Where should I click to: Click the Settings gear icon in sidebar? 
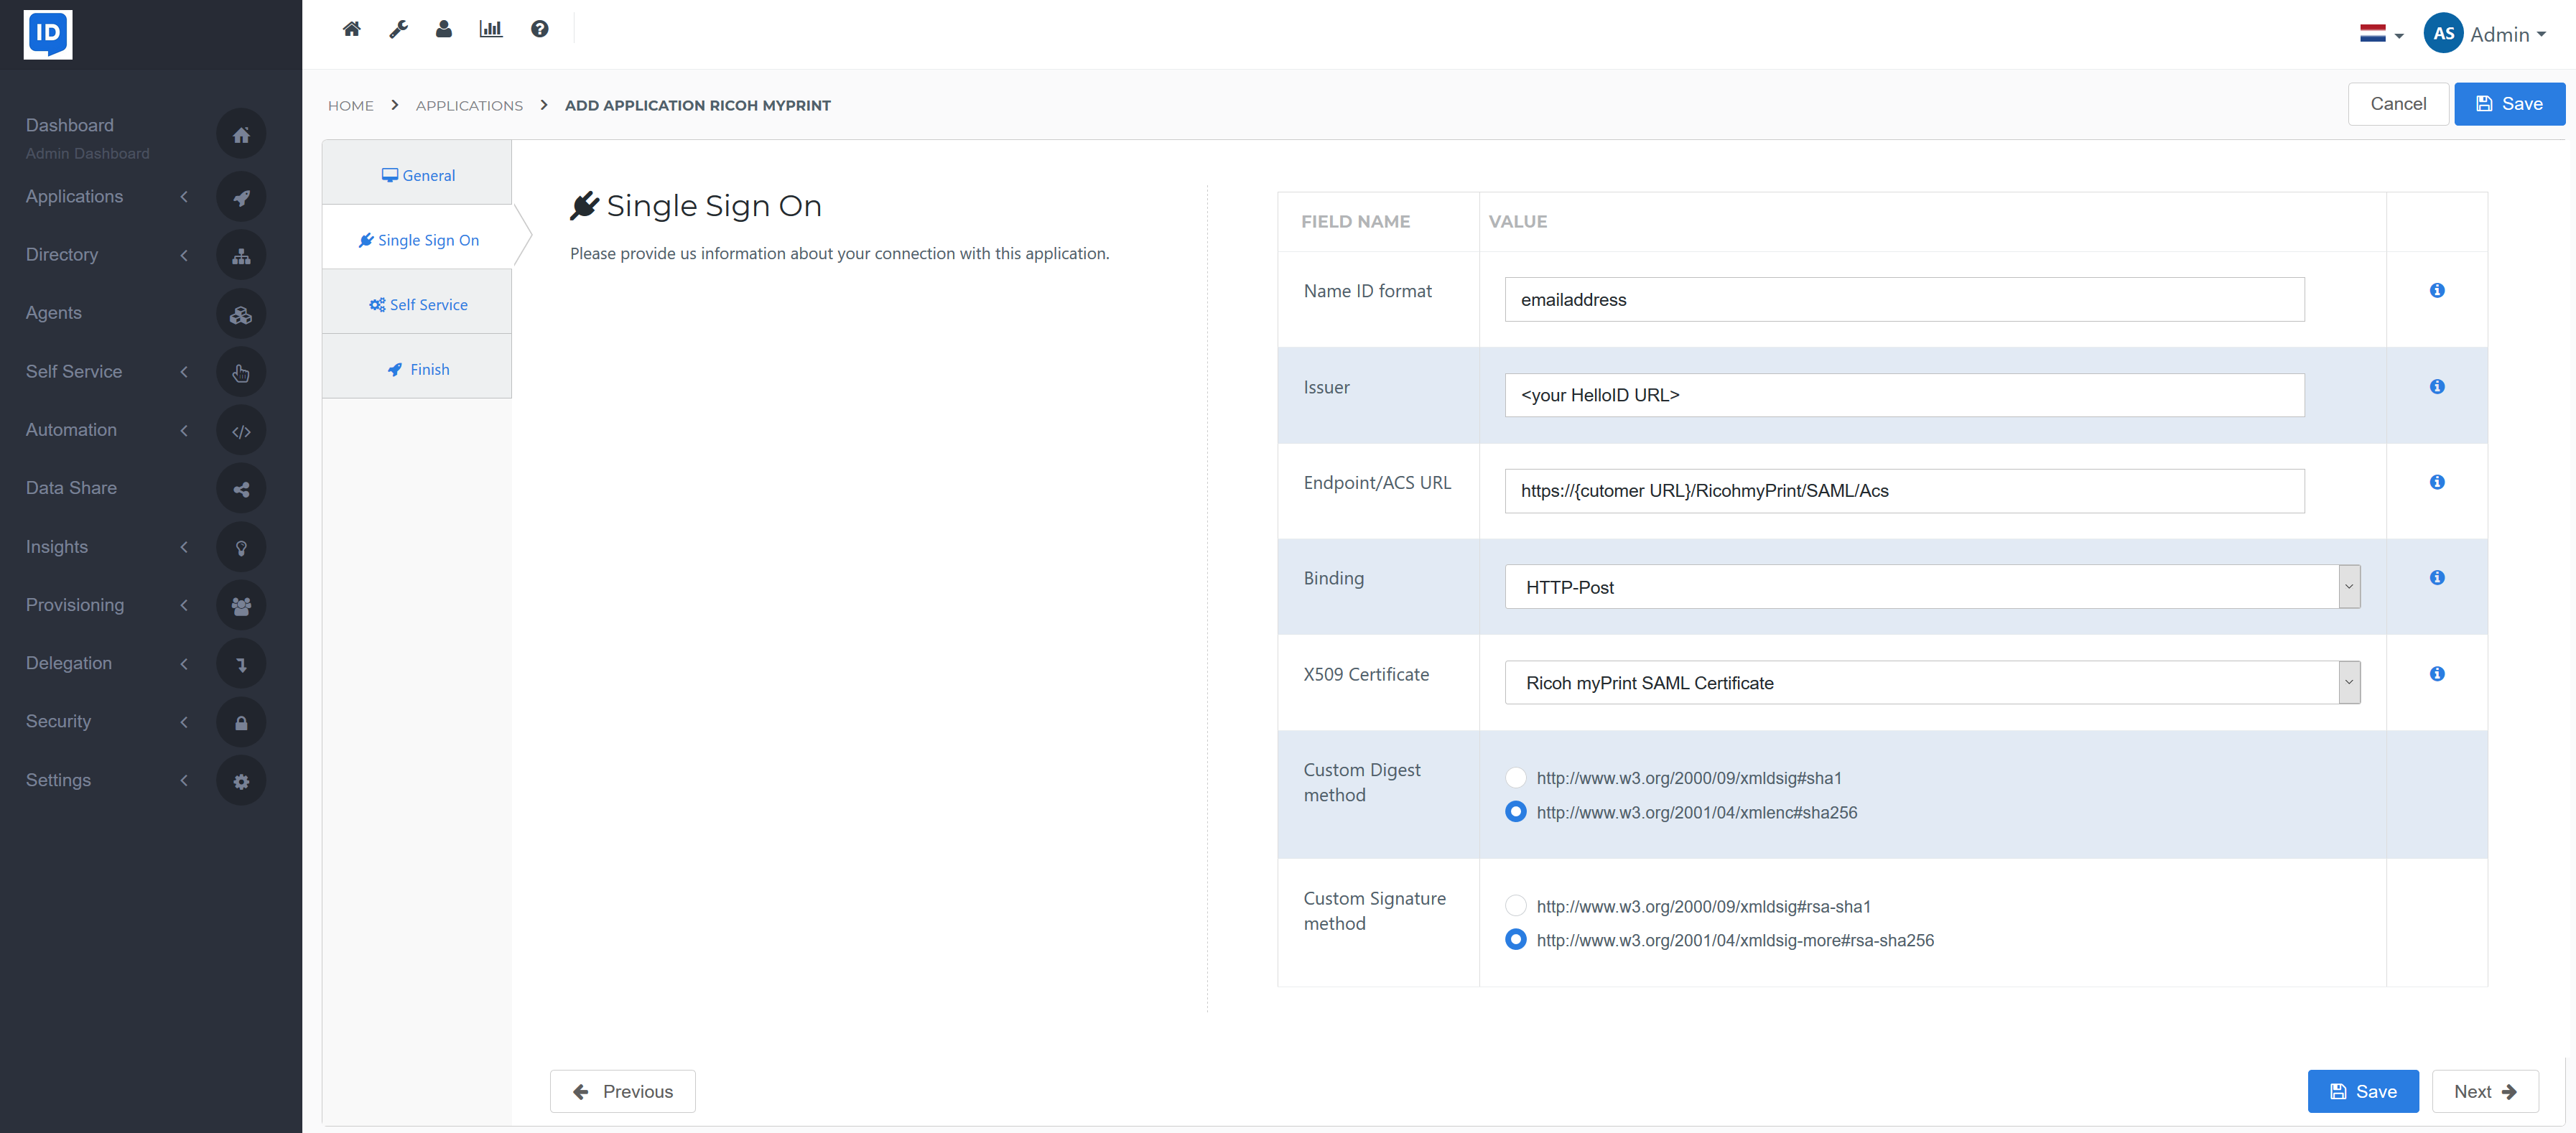pyautogui.click(x=241, y=781)
